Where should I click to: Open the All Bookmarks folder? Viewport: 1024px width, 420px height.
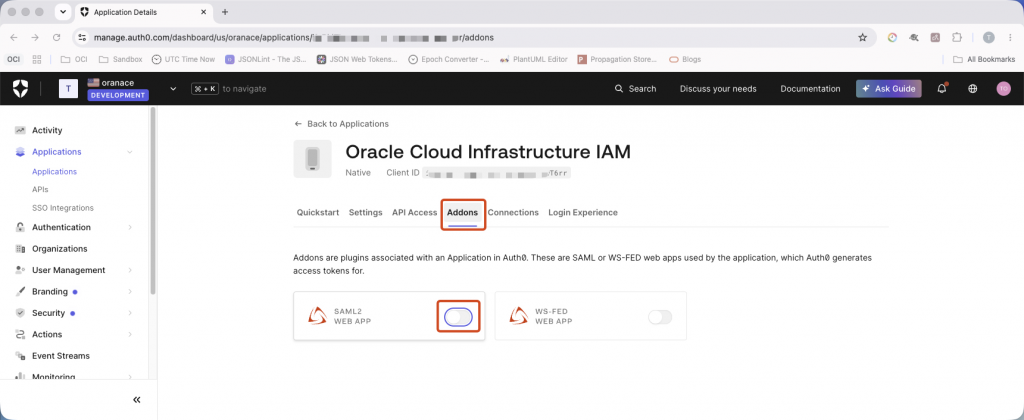coord(984,59)
